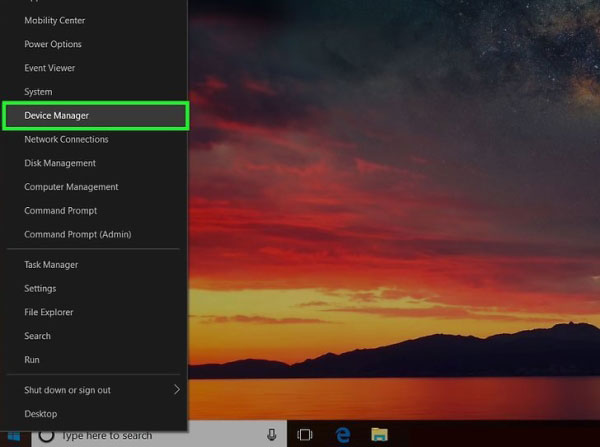Select Settings in the menu
Image resolution: width=600 pixels, height=447 pixels.
click(x=40, y=289)
